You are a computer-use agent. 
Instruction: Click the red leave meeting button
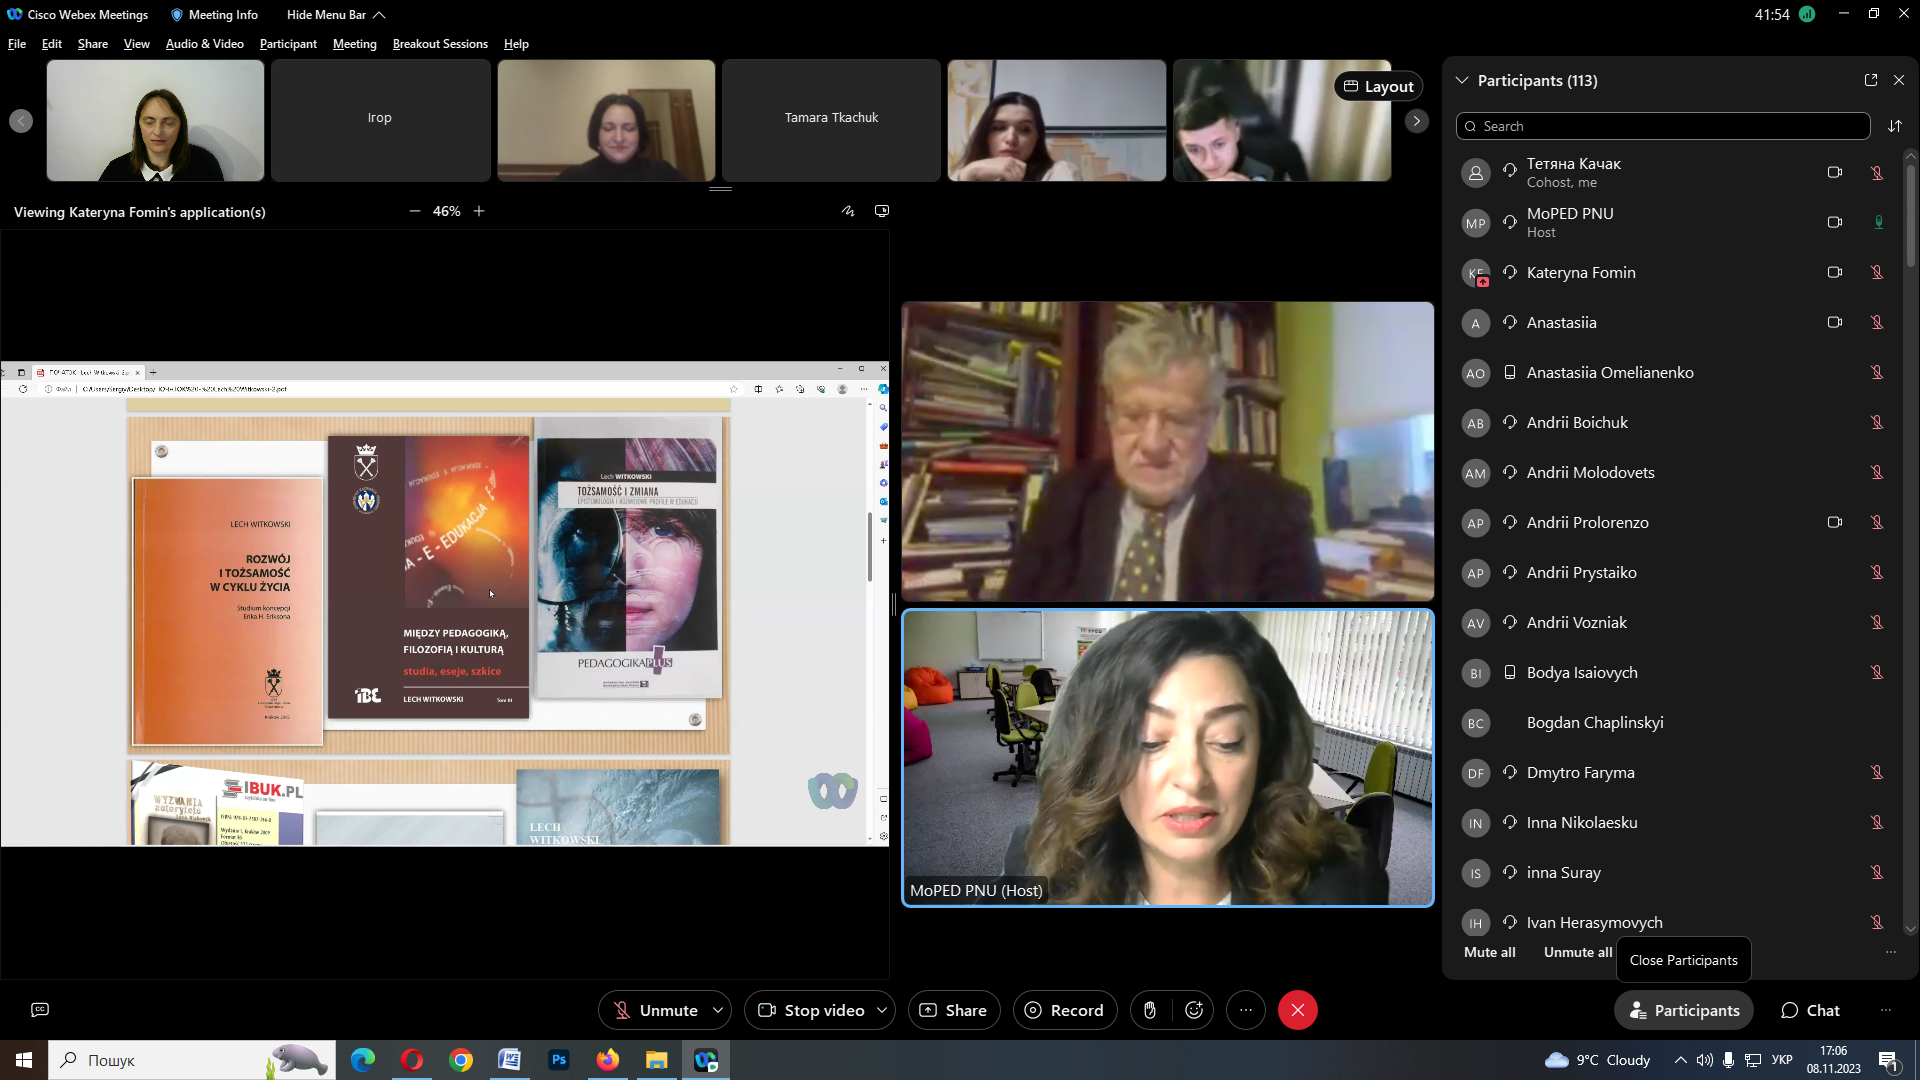1297,1010
